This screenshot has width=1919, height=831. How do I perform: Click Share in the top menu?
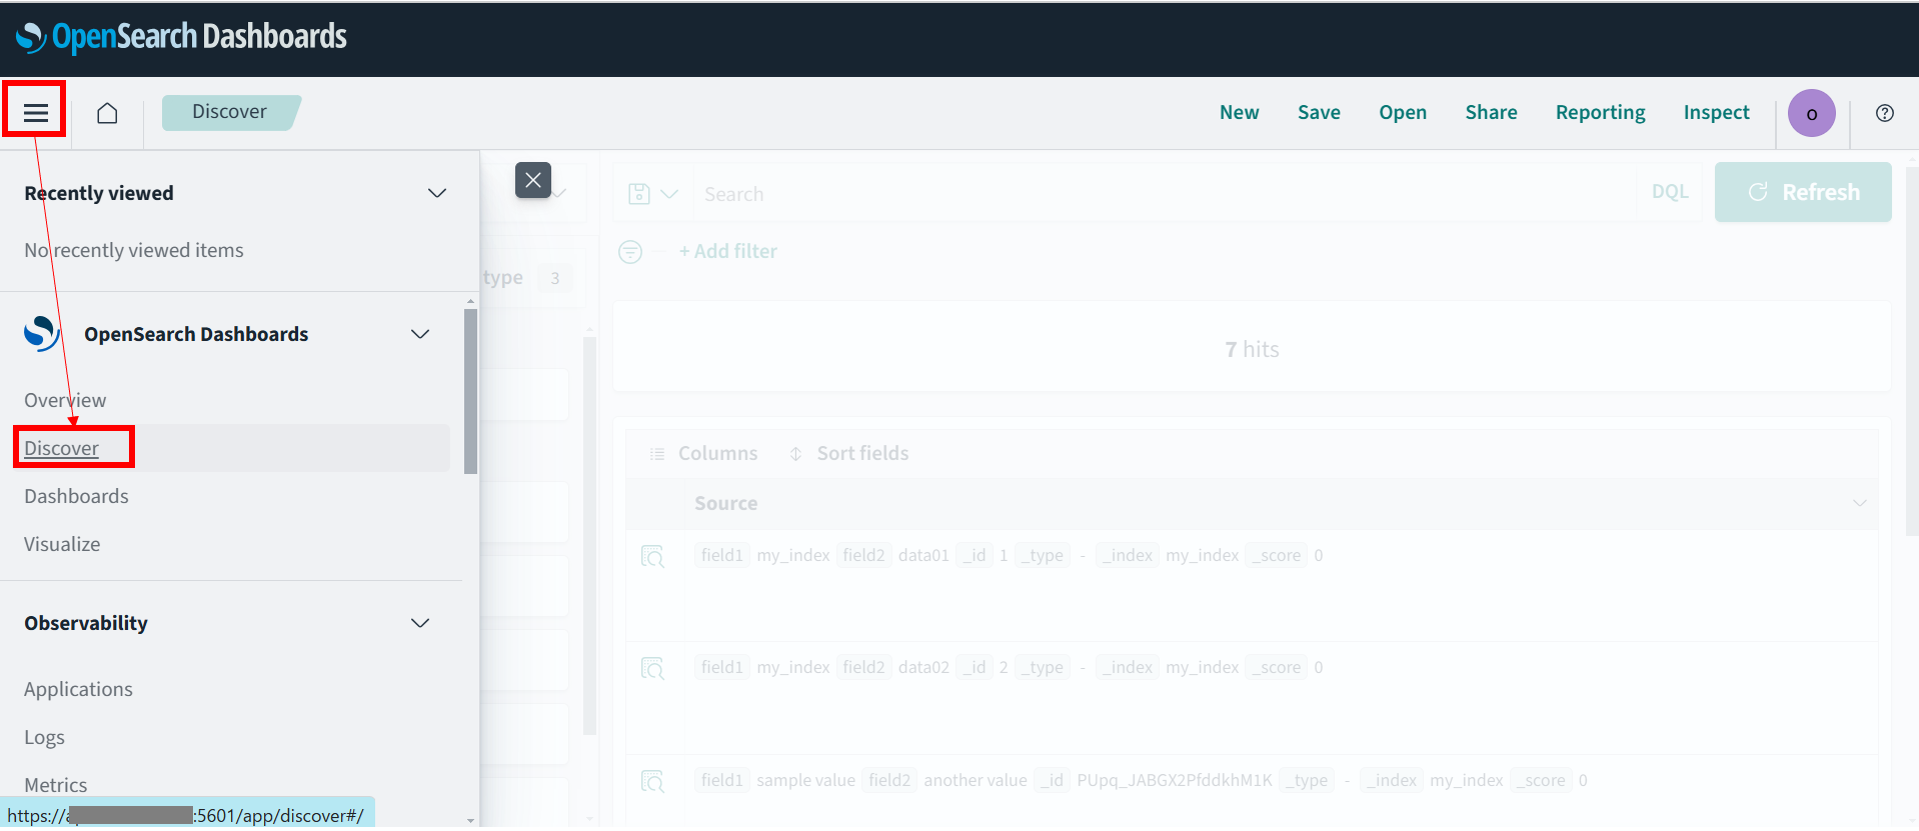pyautogui.click(x=1491, y=113)
